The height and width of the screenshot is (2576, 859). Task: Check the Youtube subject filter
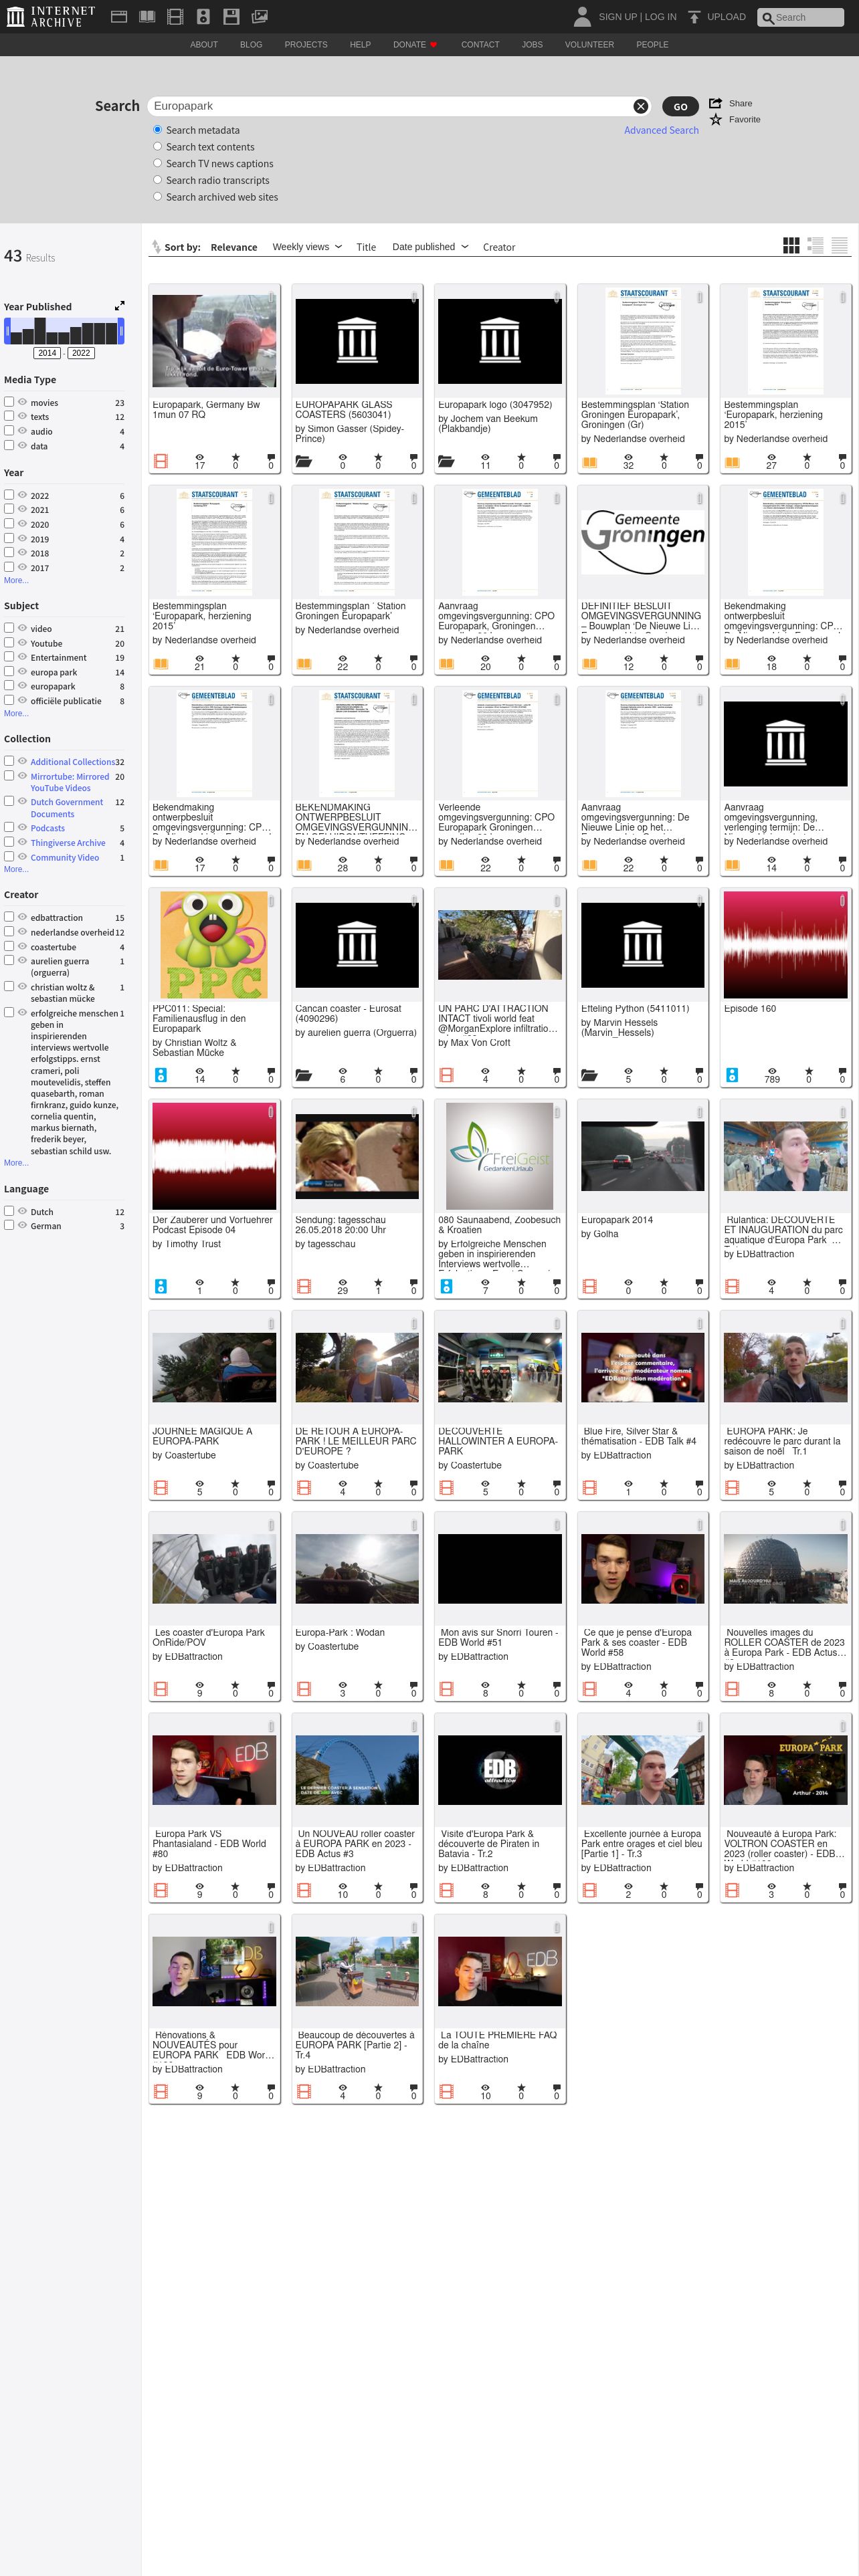[9, 643]
